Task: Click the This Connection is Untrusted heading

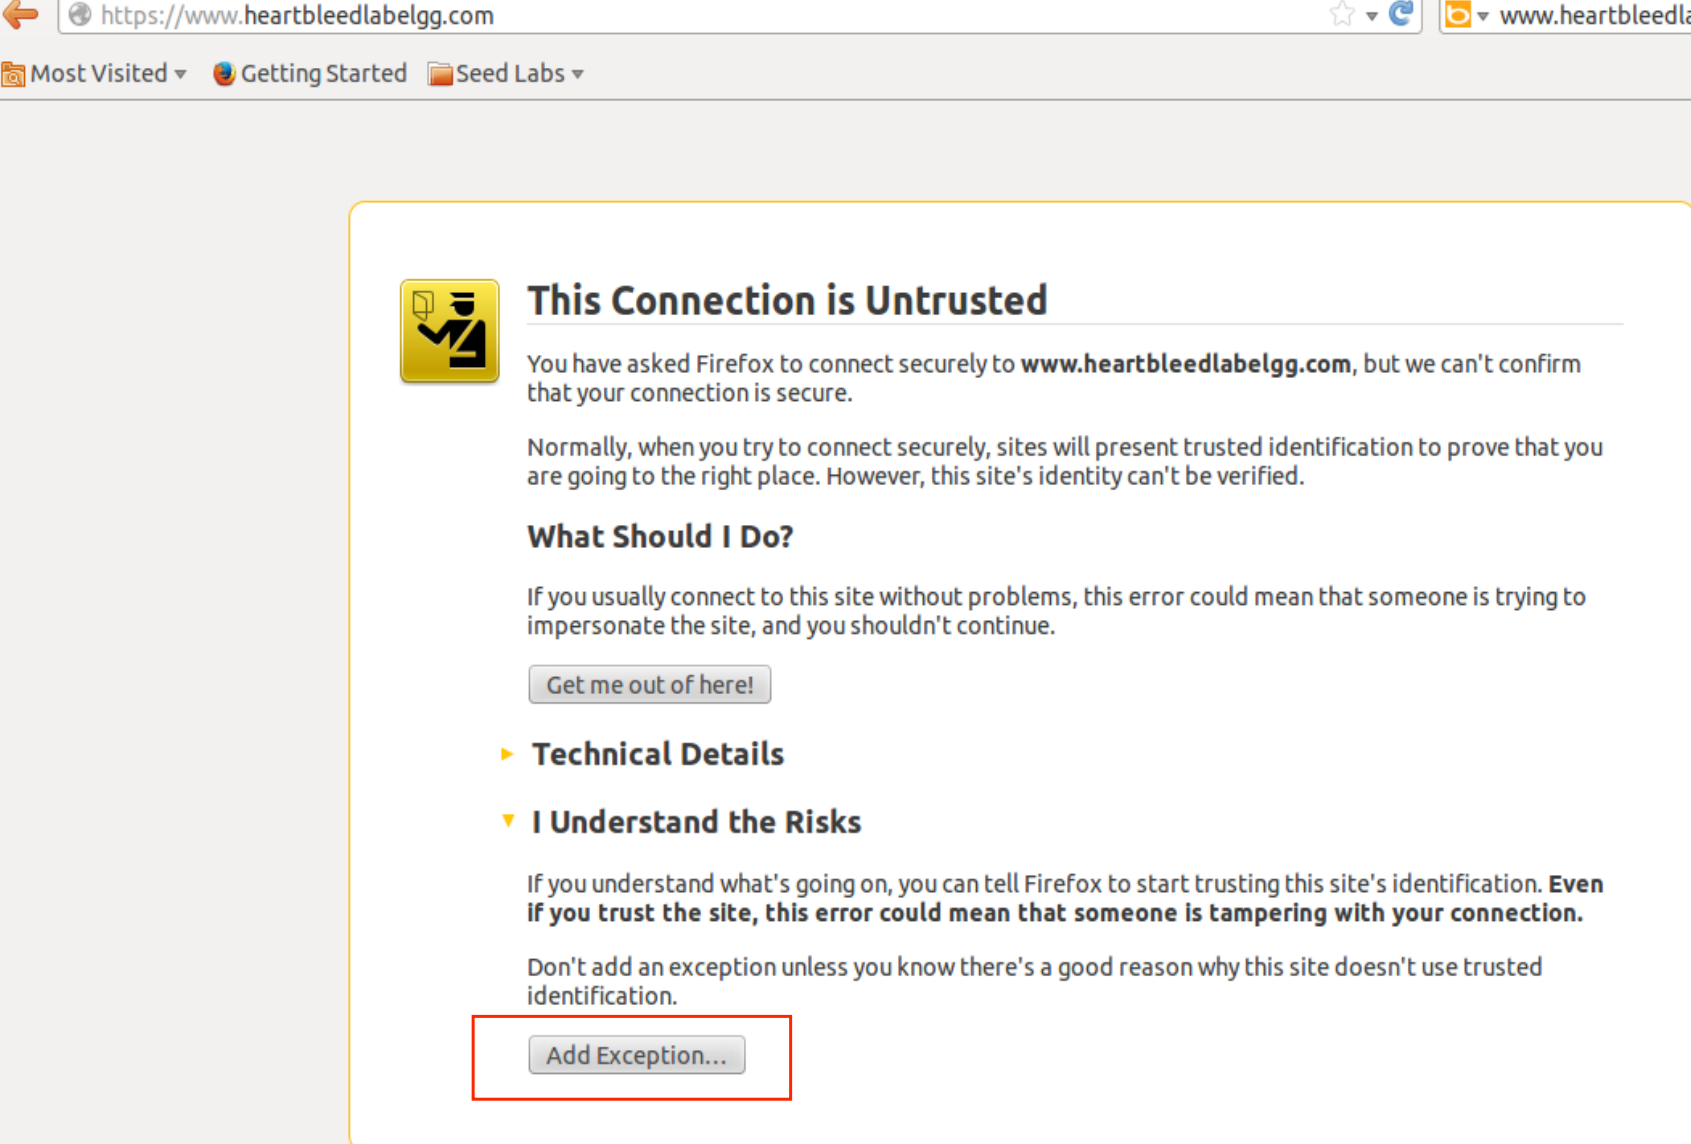Action: [788, 300]
